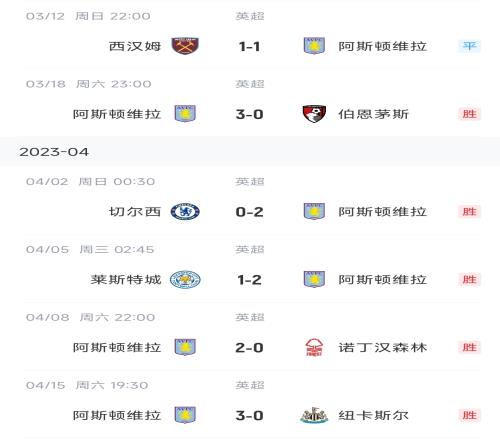
Task: Open team name 纽卡斯尔
Action: [373, 415]
